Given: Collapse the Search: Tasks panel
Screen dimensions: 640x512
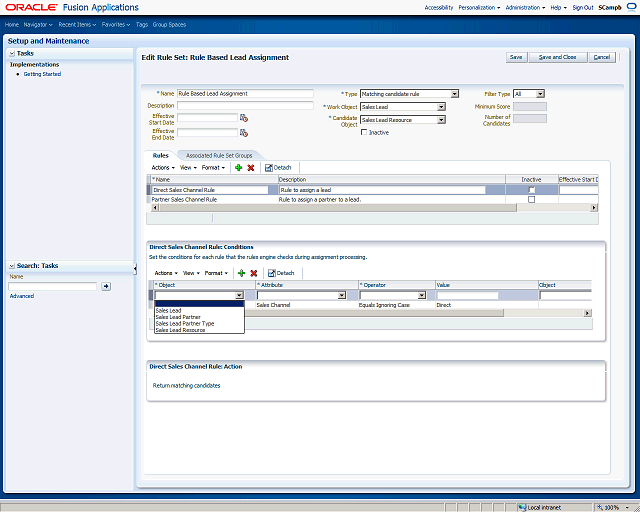Looking at the screenshot, I should 12,266.
